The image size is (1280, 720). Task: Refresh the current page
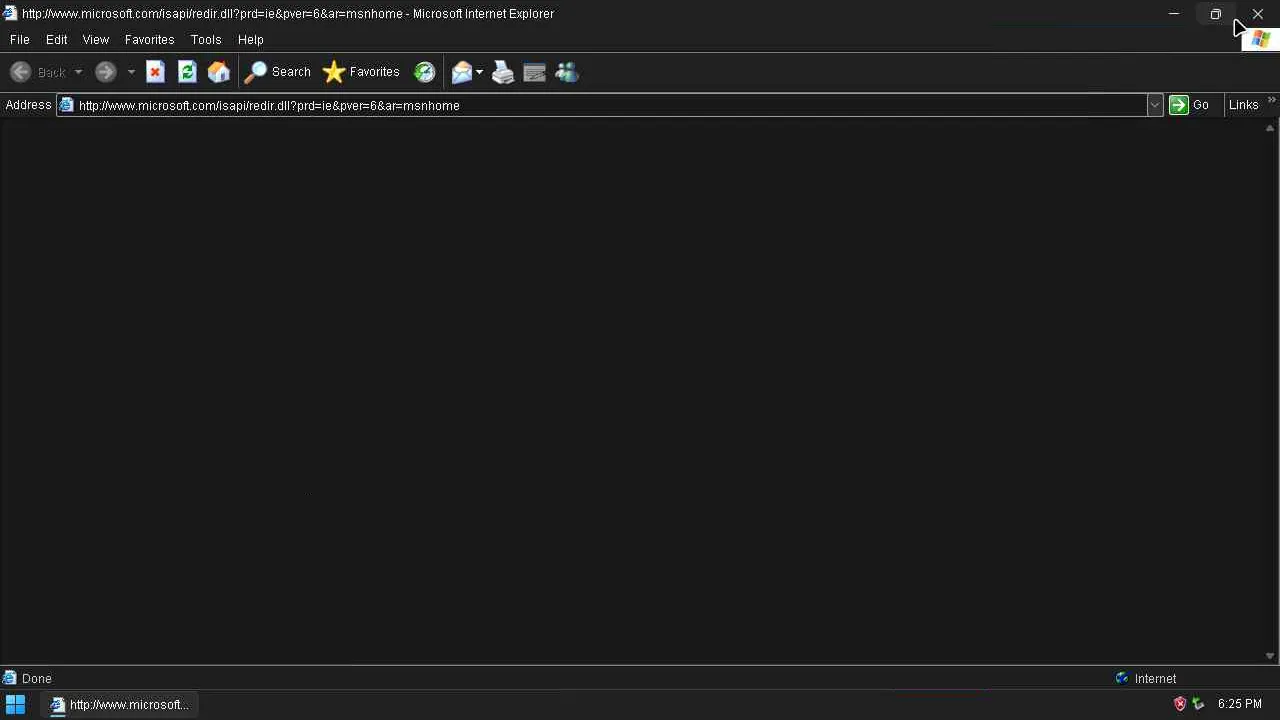(x=187, y=72)
